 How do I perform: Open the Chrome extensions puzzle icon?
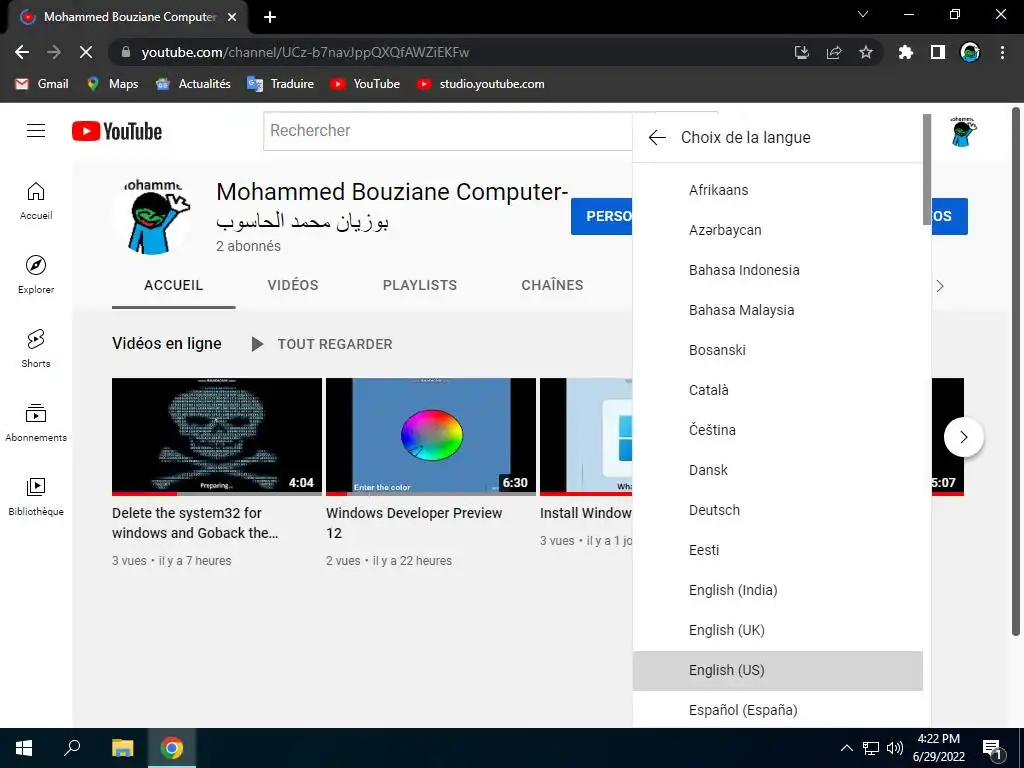[905, 52]
